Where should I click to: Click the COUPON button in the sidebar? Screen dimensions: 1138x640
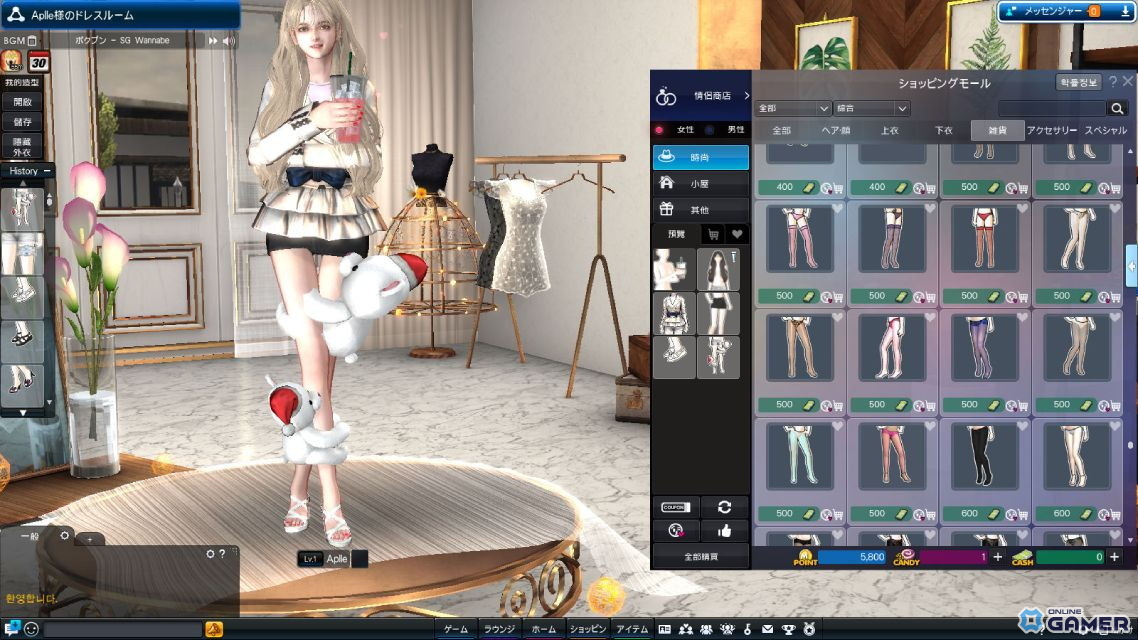click(676, 507)
